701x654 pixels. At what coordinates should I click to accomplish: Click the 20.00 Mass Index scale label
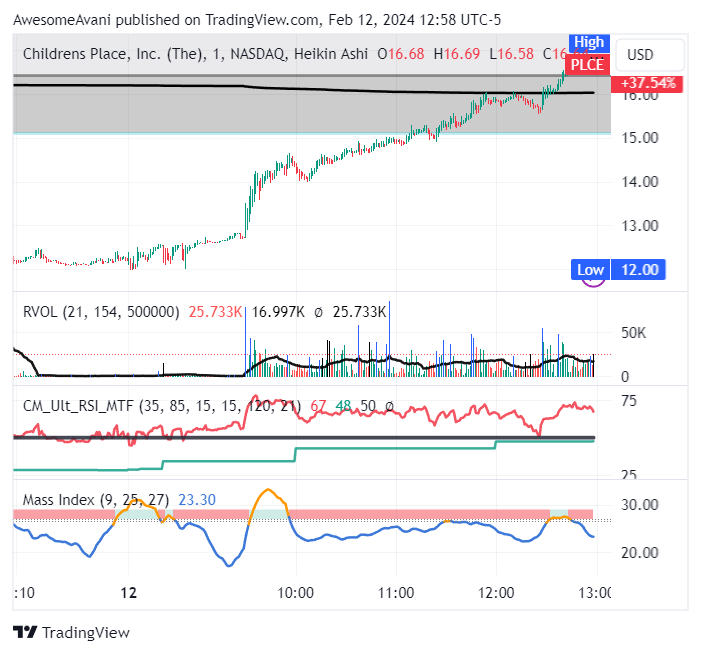click(640, 553)
